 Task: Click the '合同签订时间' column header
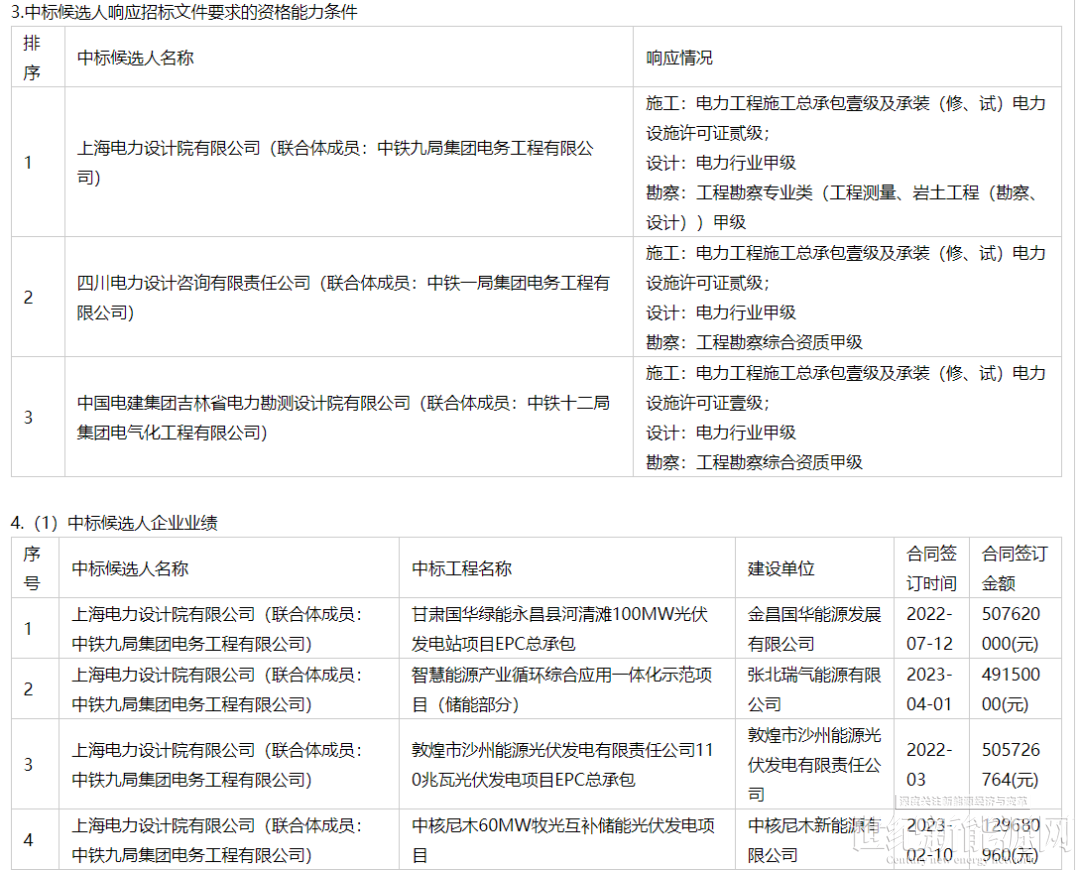[931, 568]
